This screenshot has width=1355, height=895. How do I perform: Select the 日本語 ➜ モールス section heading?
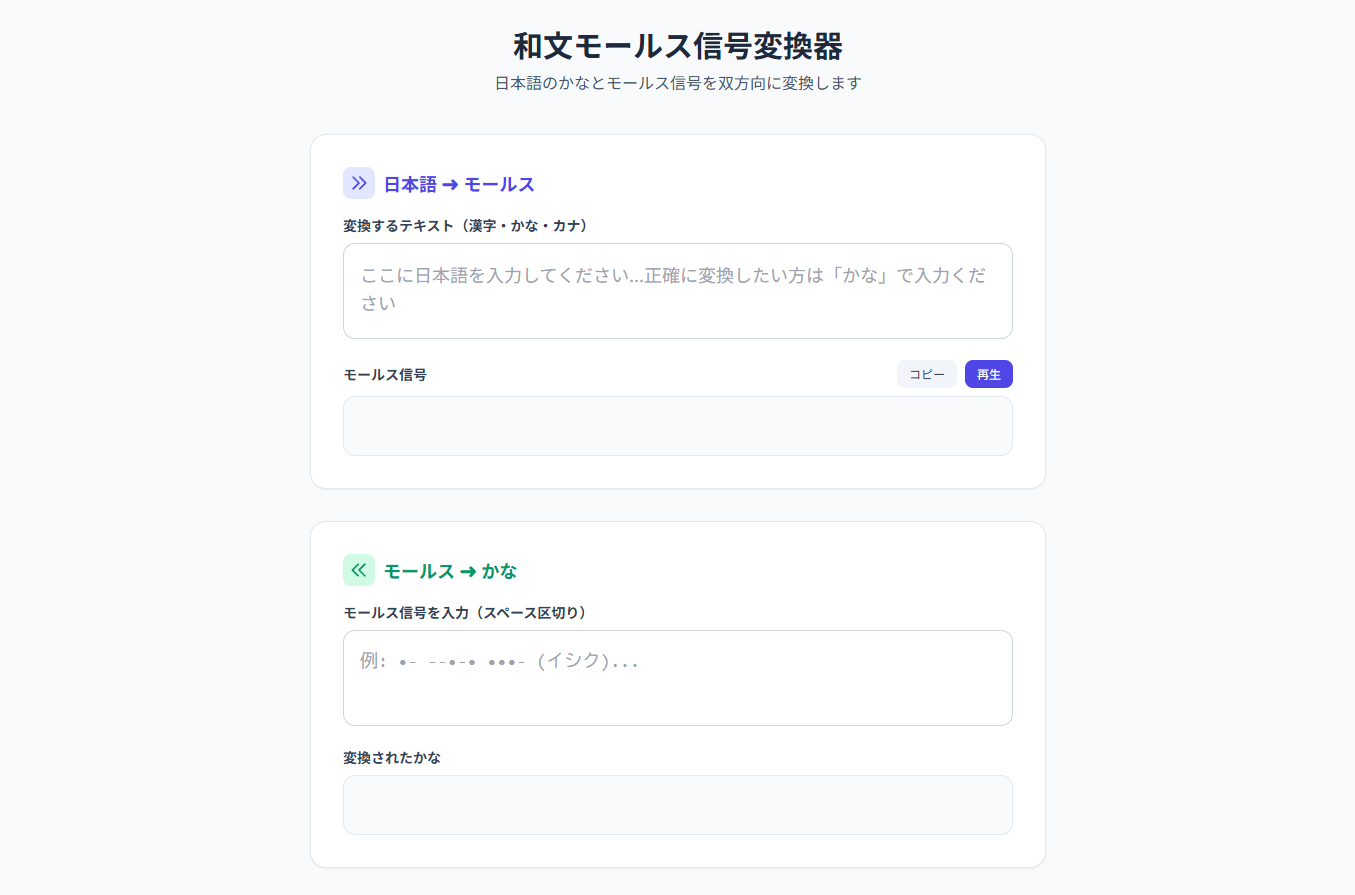pos(459,185)
